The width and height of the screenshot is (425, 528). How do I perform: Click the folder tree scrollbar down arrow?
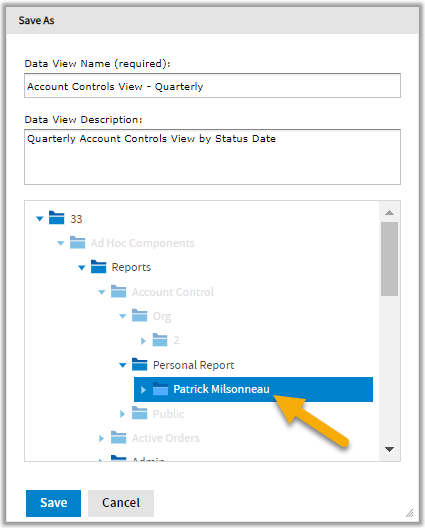pos(390,449)
